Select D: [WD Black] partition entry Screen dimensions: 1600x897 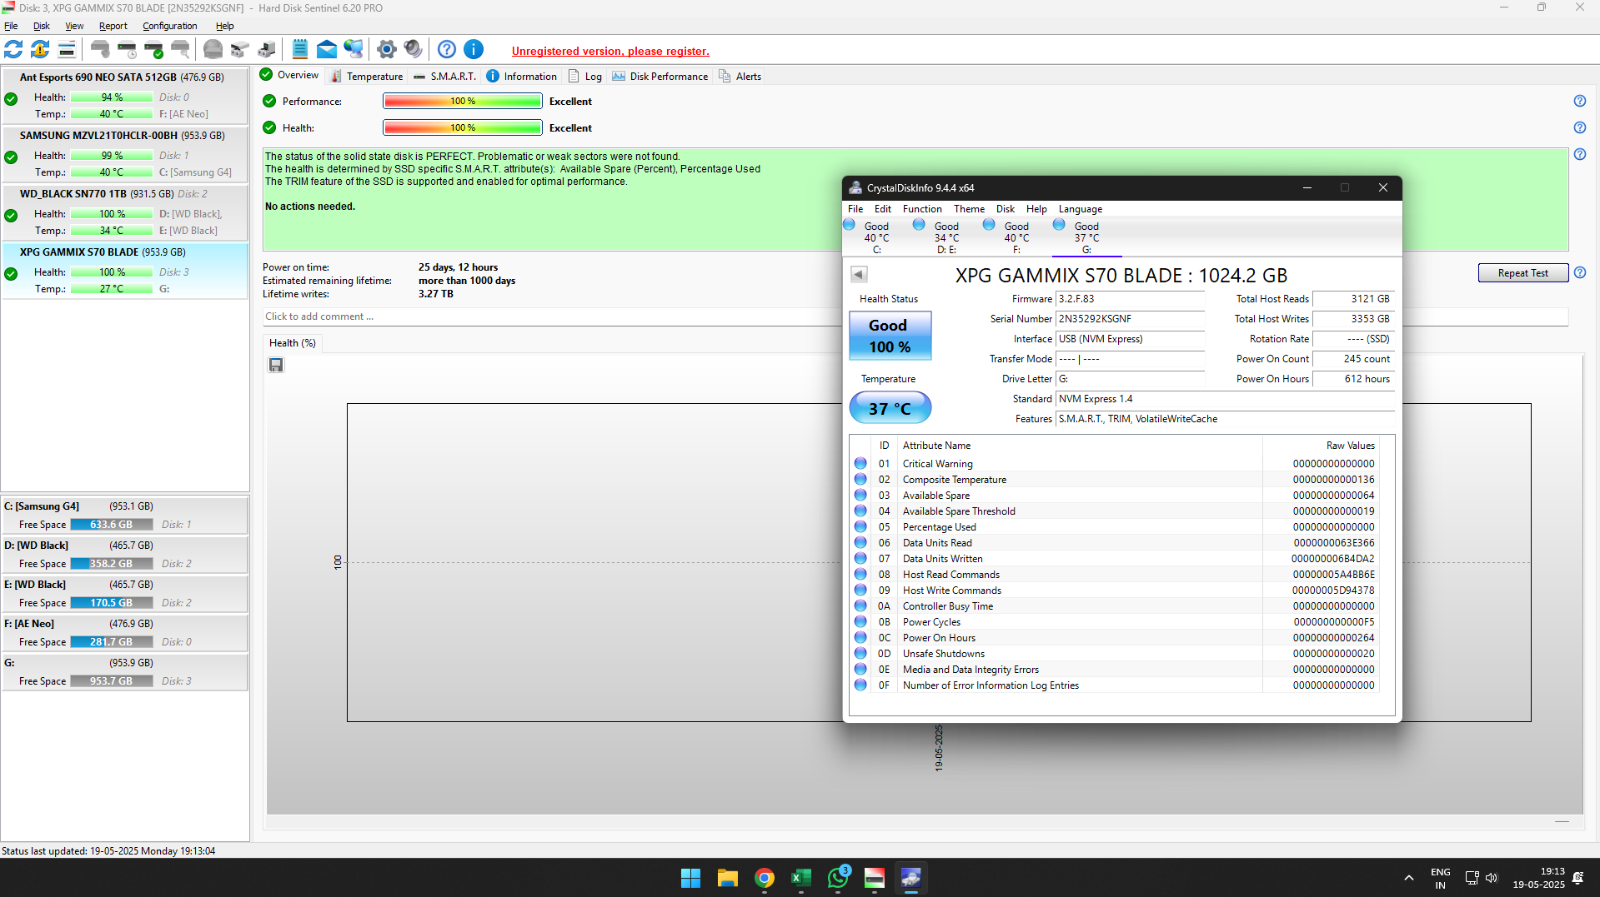[125, 554]
